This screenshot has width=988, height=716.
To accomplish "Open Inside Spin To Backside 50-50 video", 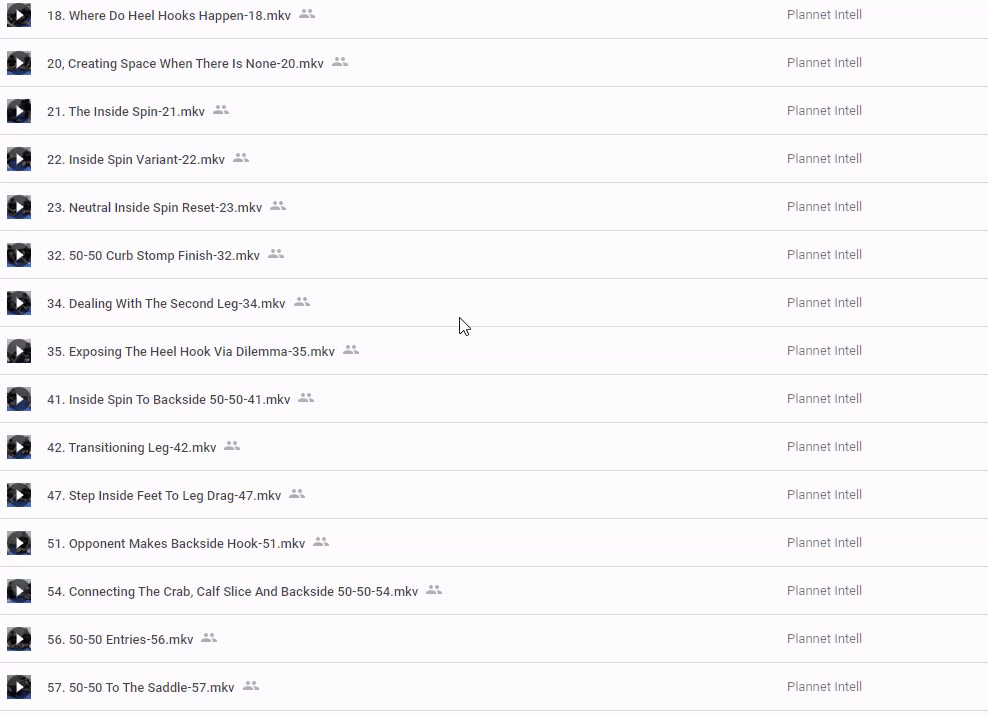I will [x=169, y=399].
